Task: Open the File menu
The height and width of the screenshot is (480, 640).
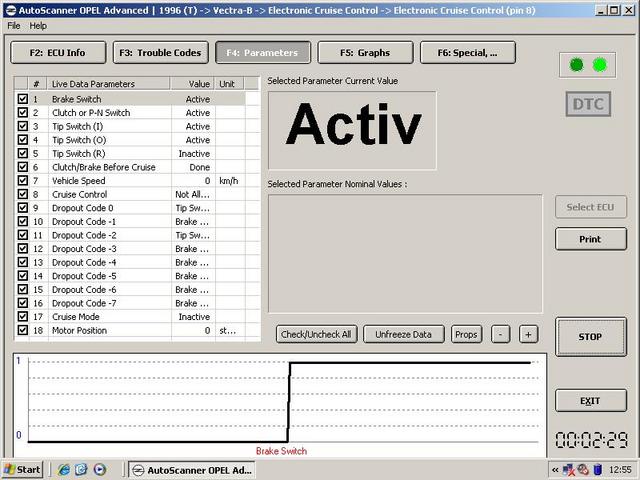Action: point(13,26)
